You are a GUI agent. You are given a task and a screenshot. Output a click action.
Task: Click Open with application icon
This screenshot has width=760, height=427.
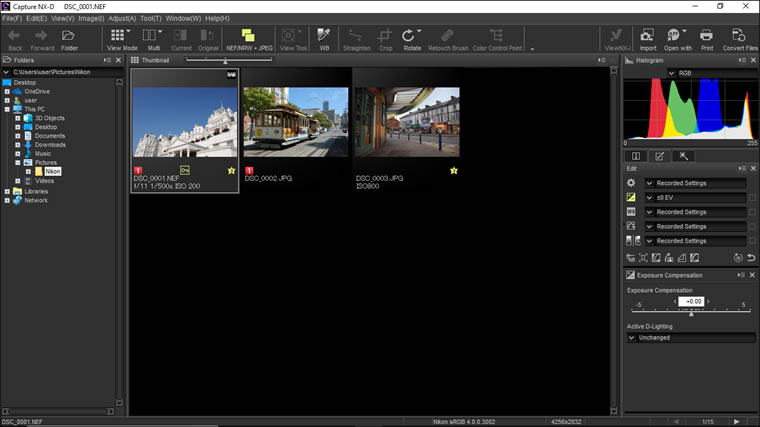click(674, 35)
